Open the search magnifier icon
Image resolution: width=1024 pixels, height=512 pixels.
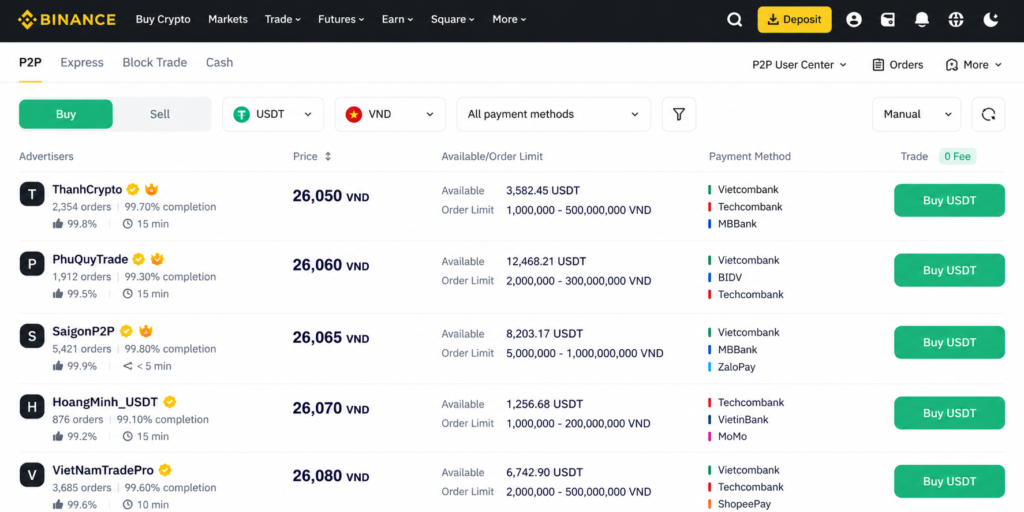(x=735, y=20)
